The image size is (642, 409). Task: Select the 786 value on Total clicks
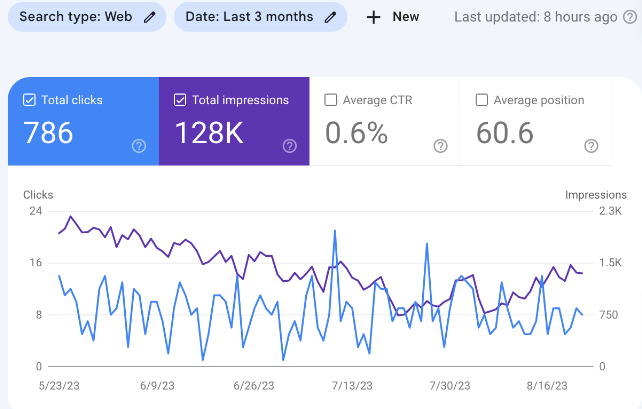[x=48, y=133]
